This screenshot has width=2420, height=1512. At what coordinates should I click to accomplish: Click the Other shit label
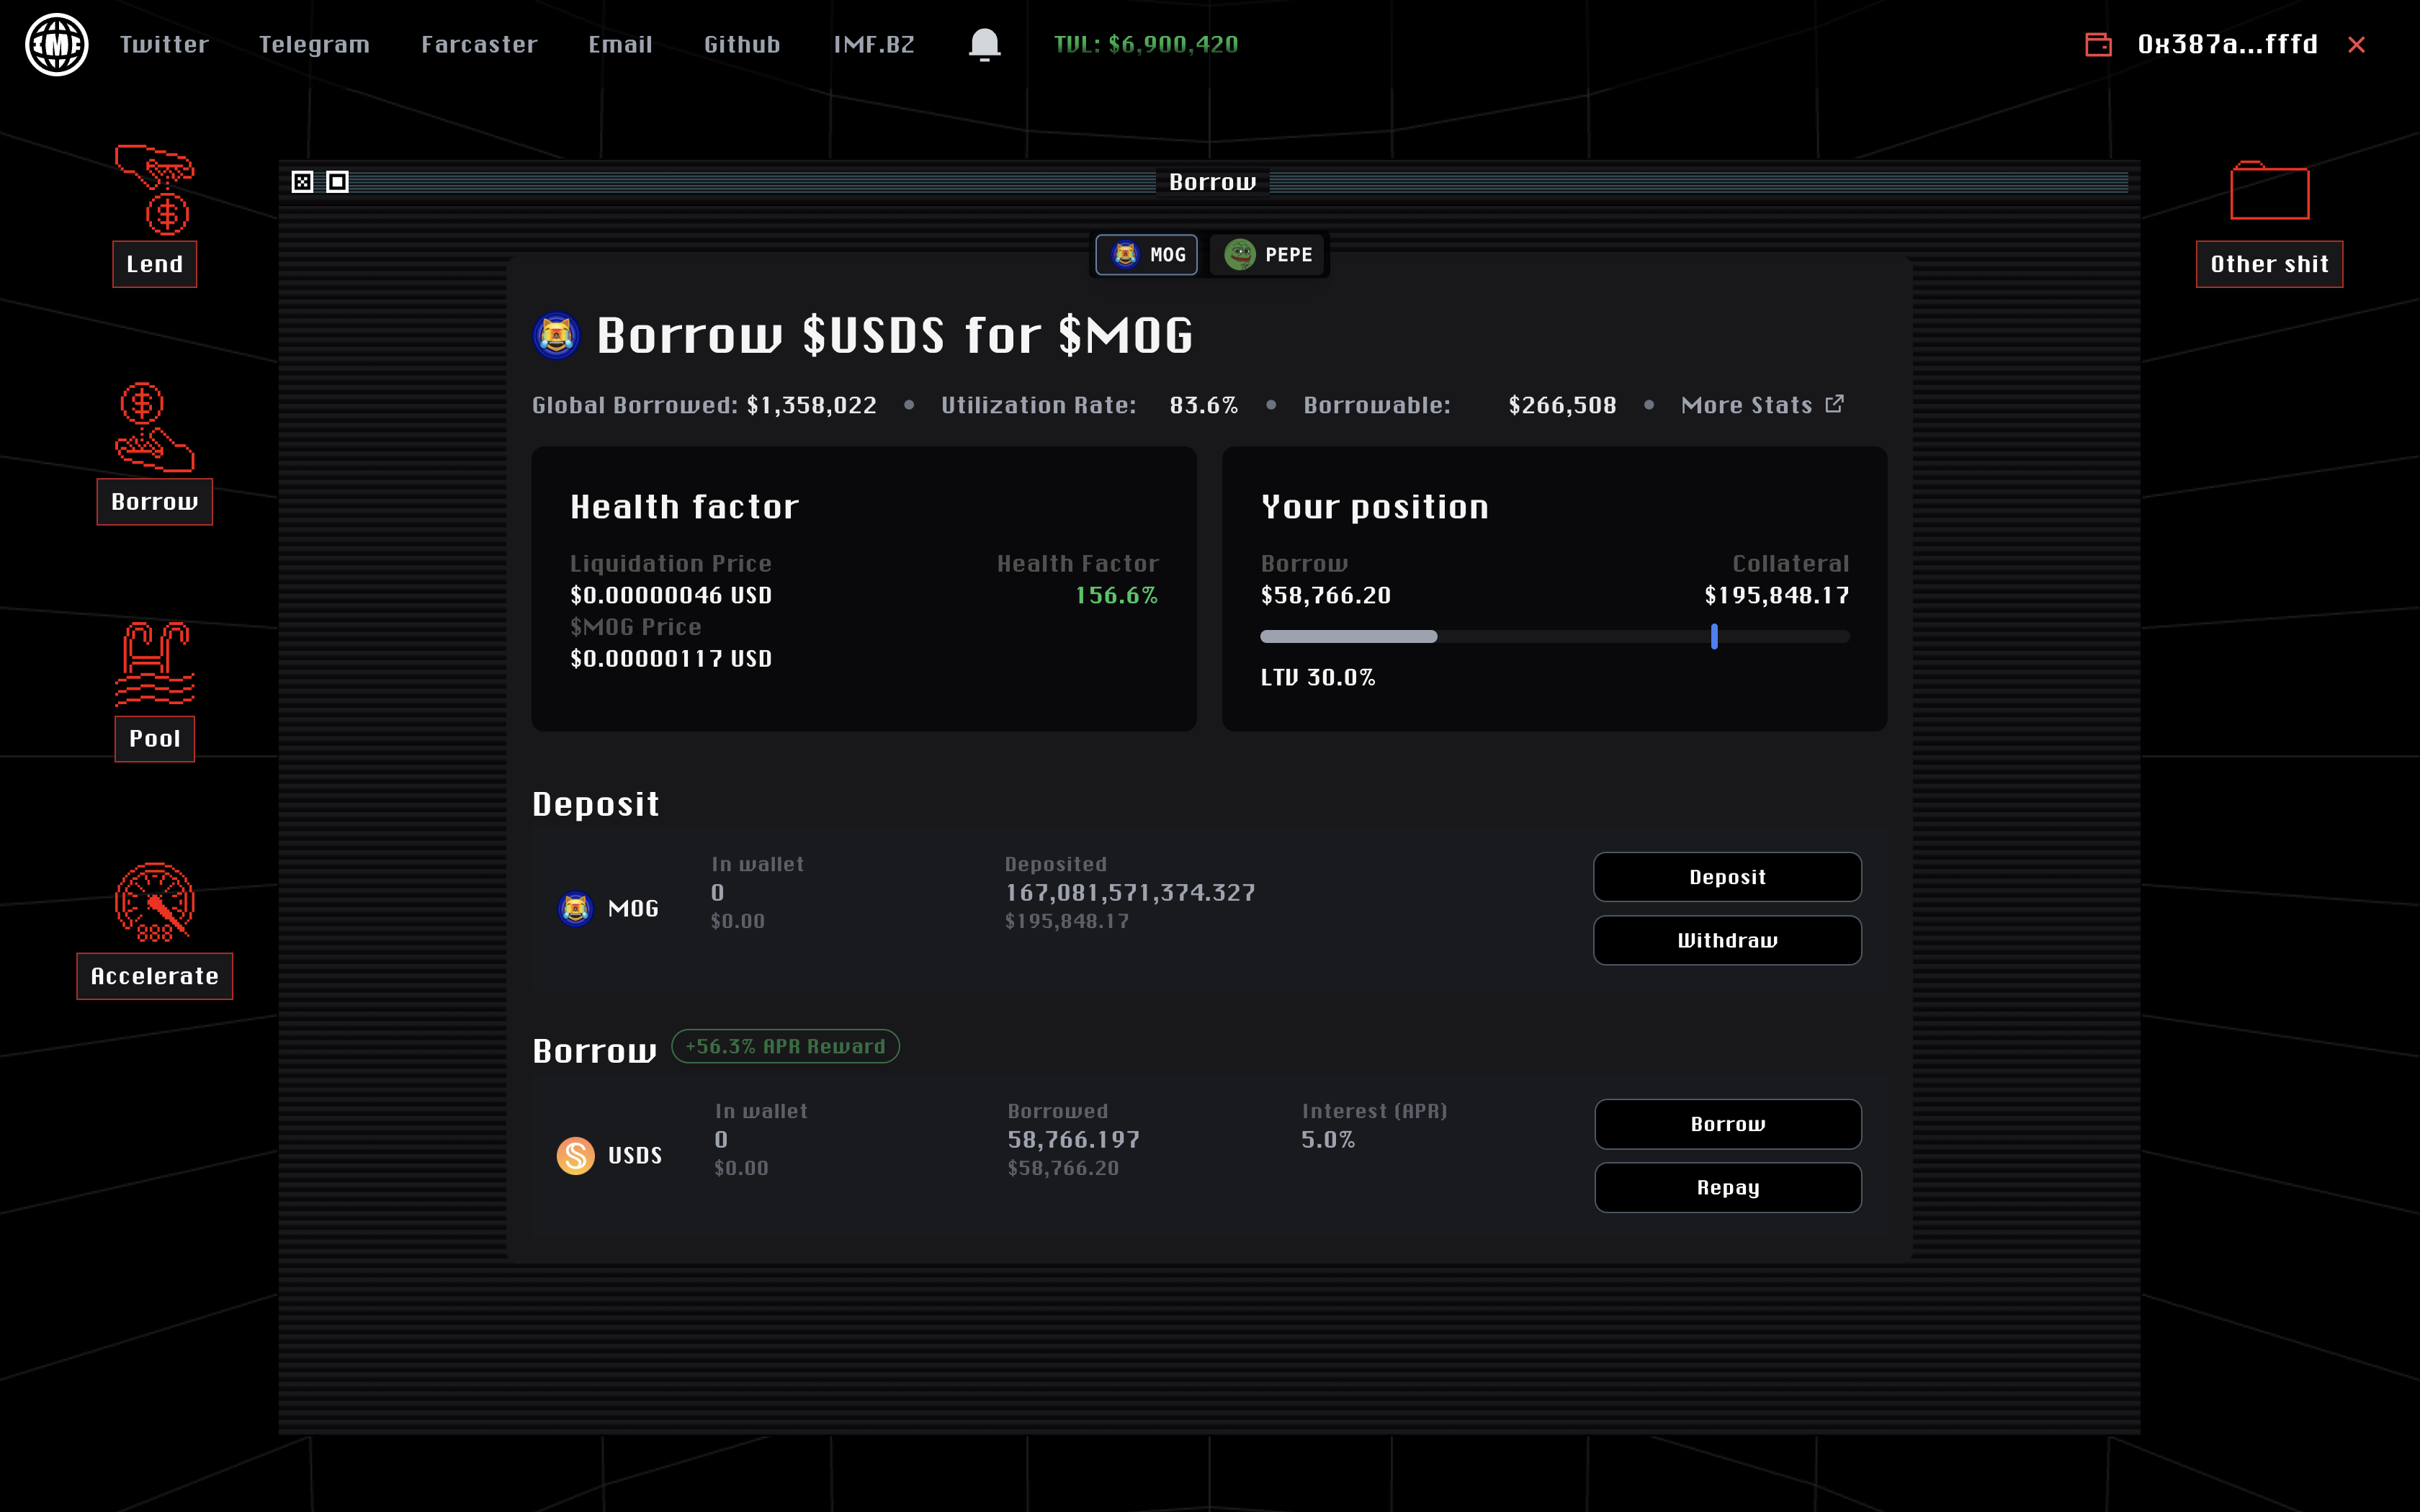click(2269, 264)
